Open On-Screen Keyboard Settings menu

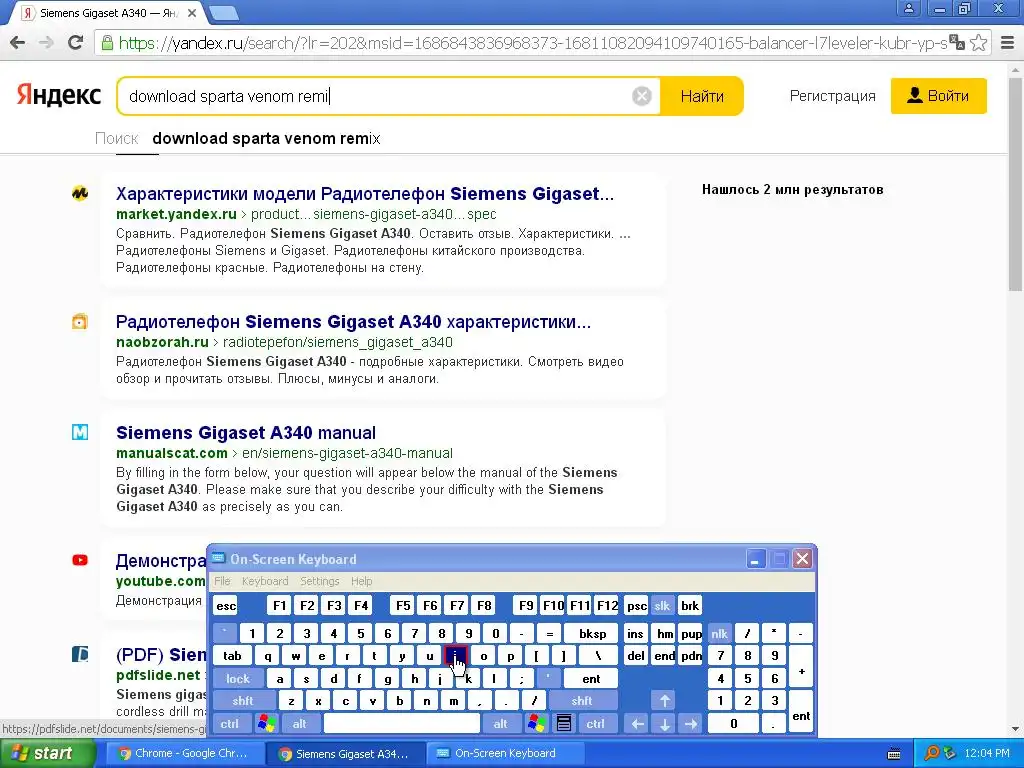(319, 581)
